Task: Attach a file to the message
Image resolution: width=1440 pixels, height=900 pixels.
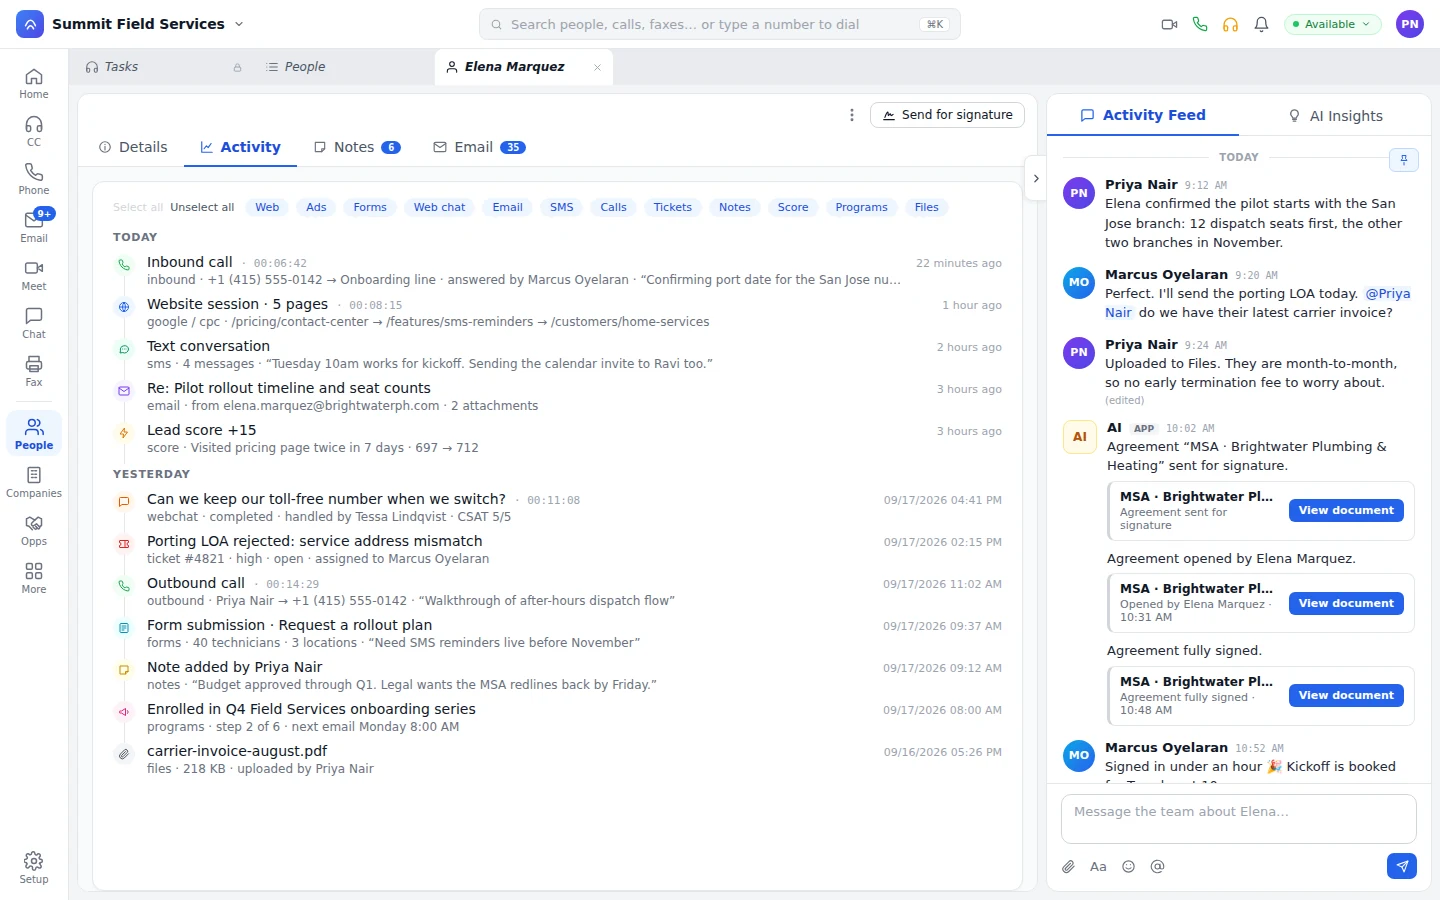Action: coord(1068,867)
